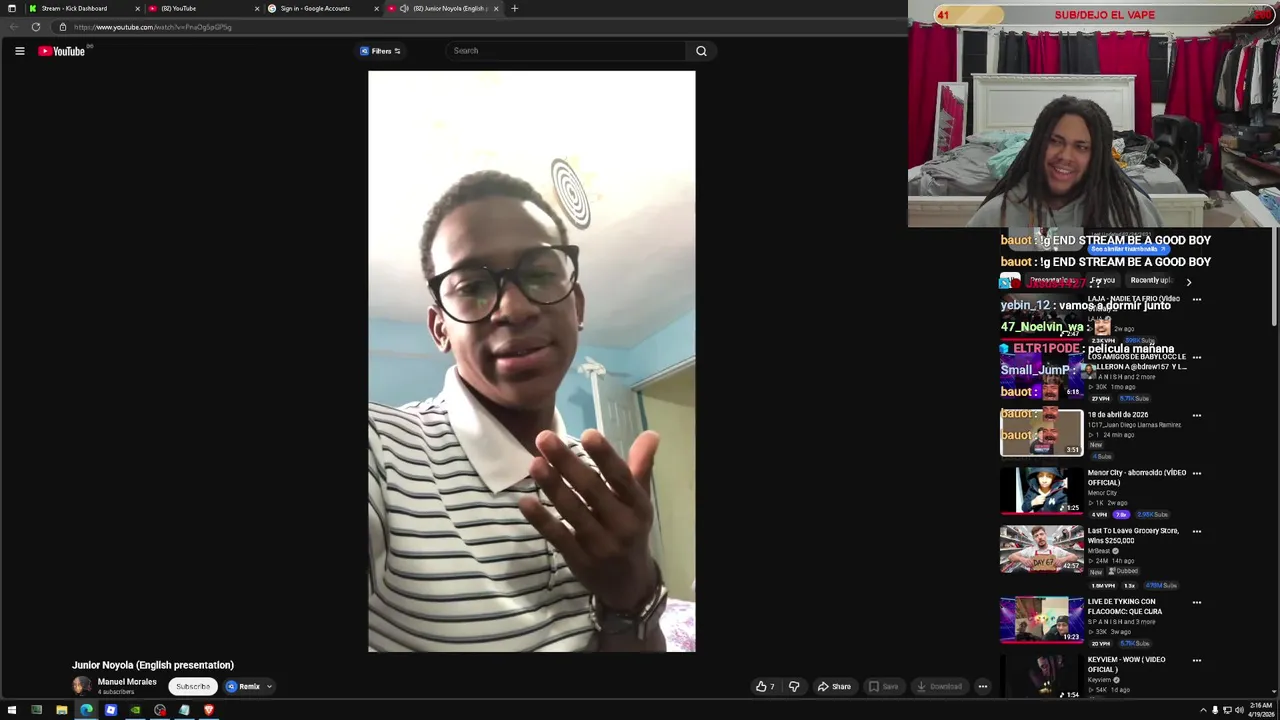Expand the Remix dropdown arrow
Image resolution: width=1280 pixels, height=720 pixels.
point(269,687)
